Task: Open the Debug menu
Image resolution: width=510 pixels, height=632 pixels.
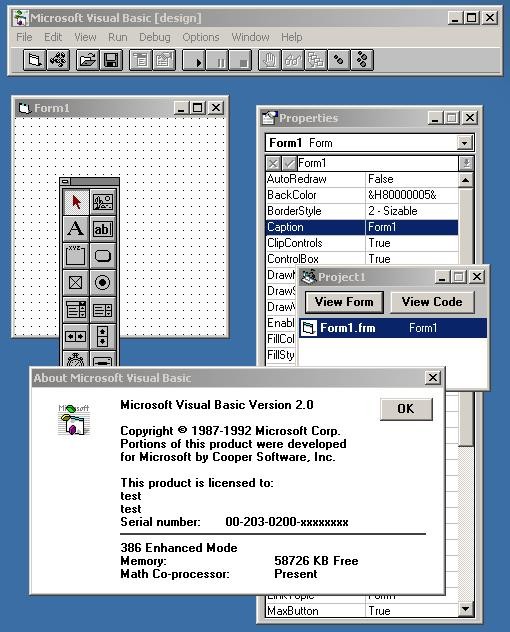Action: [154, 37]
